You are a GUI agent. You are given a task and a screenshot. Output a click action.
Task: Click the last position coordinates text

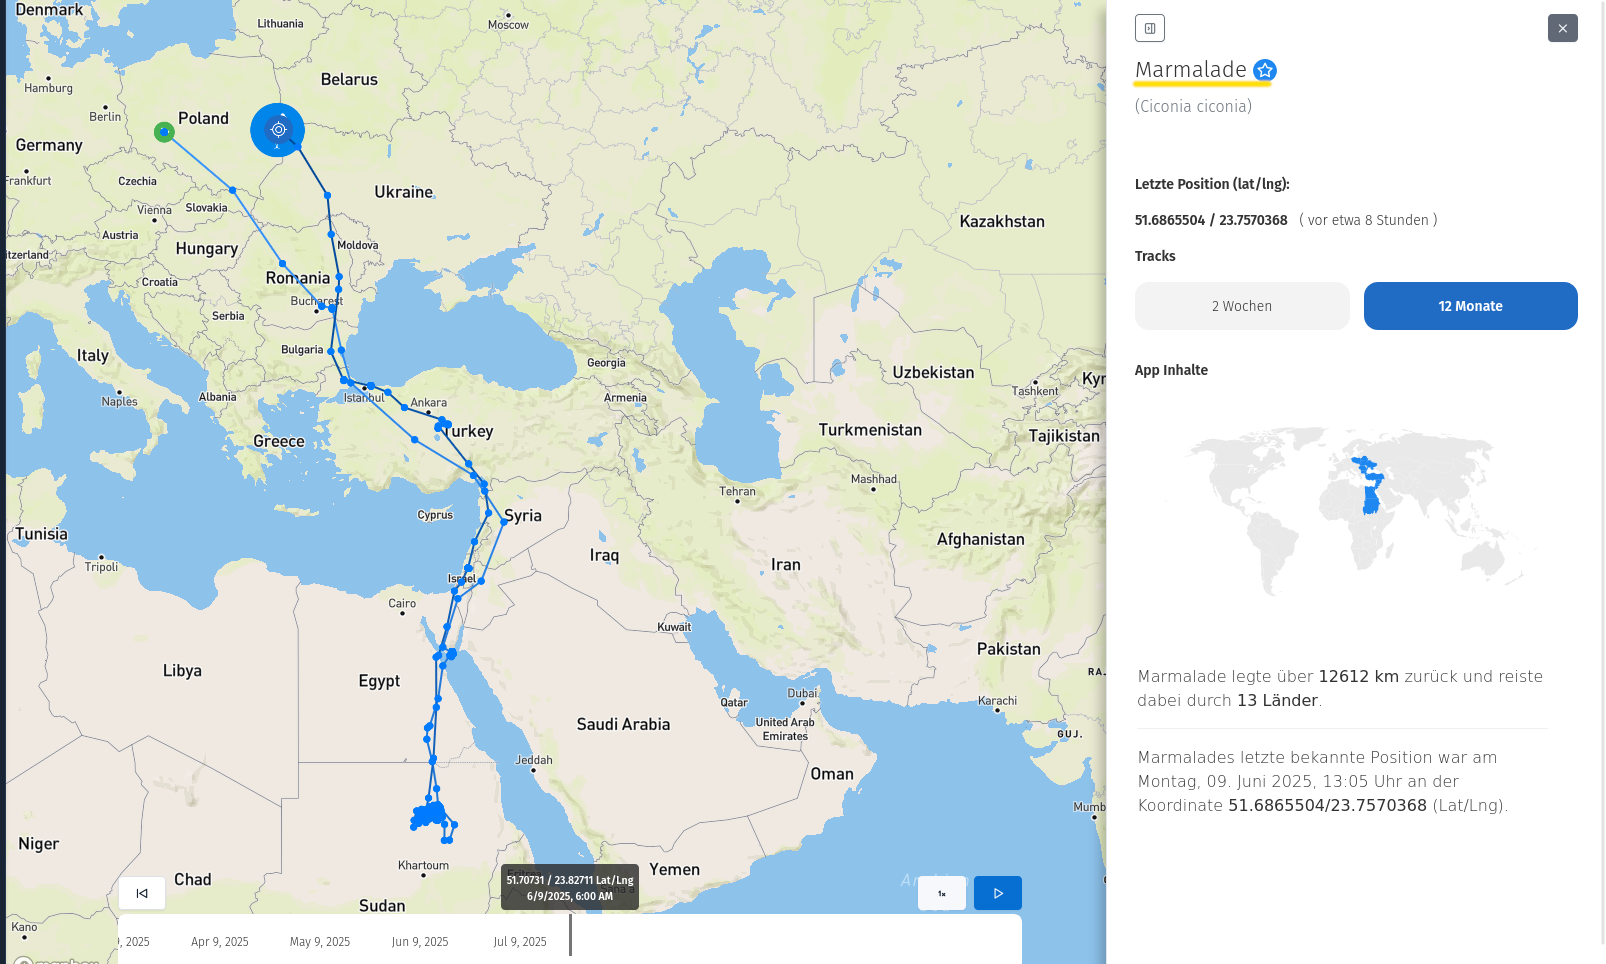pos(1211,220)
